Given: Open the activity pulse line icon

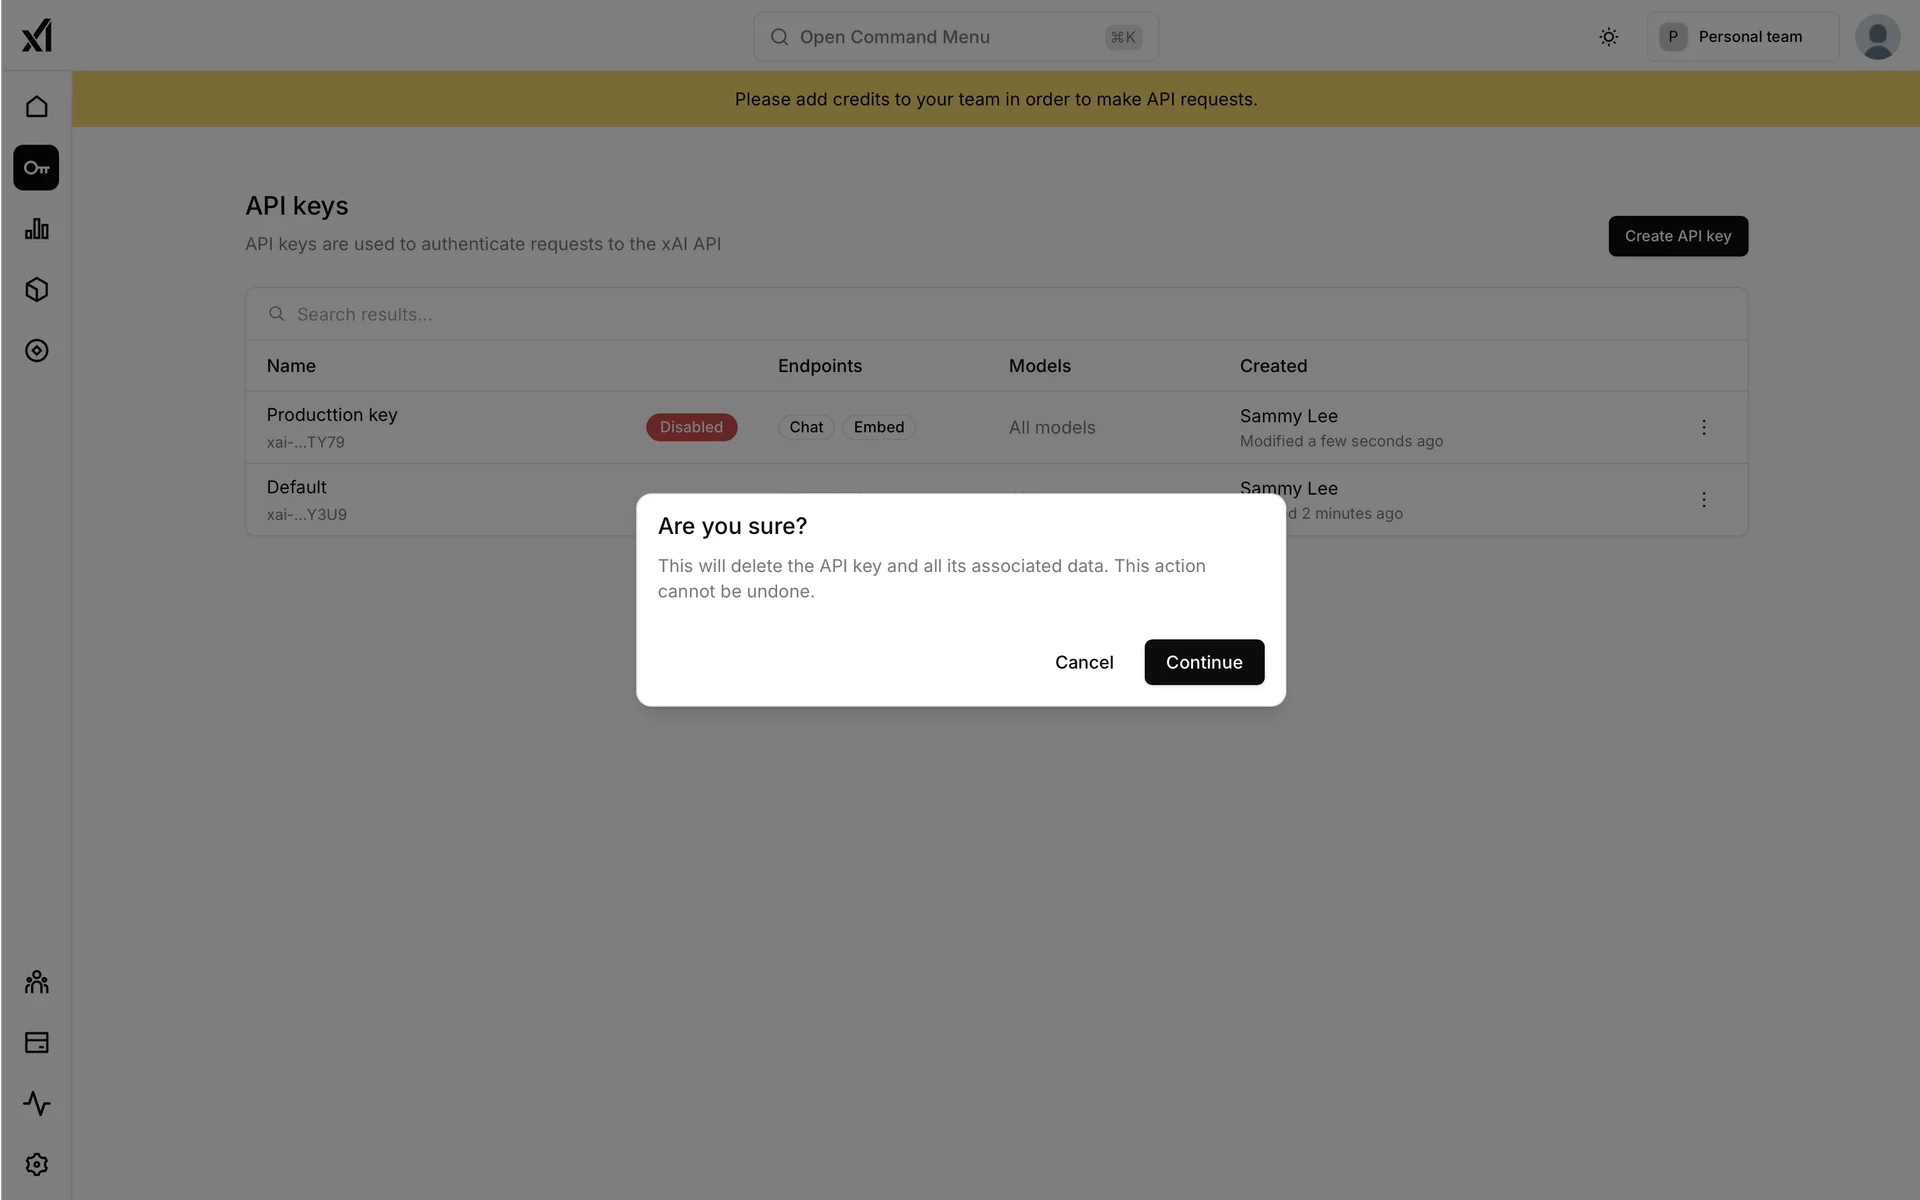Looking at the screenshot, I should [37, 1104].
